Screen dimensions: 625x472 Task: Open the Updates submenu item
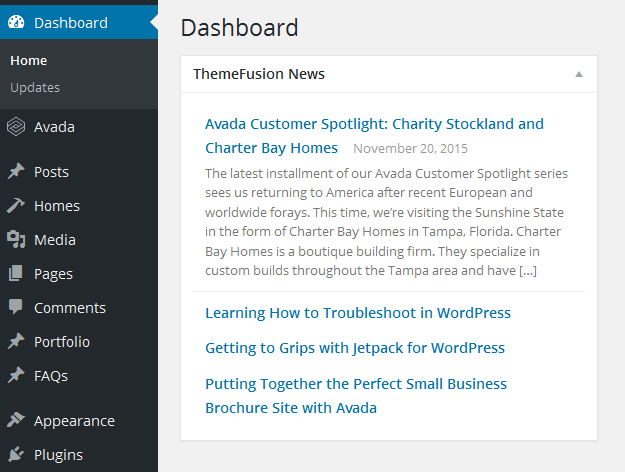35,87
